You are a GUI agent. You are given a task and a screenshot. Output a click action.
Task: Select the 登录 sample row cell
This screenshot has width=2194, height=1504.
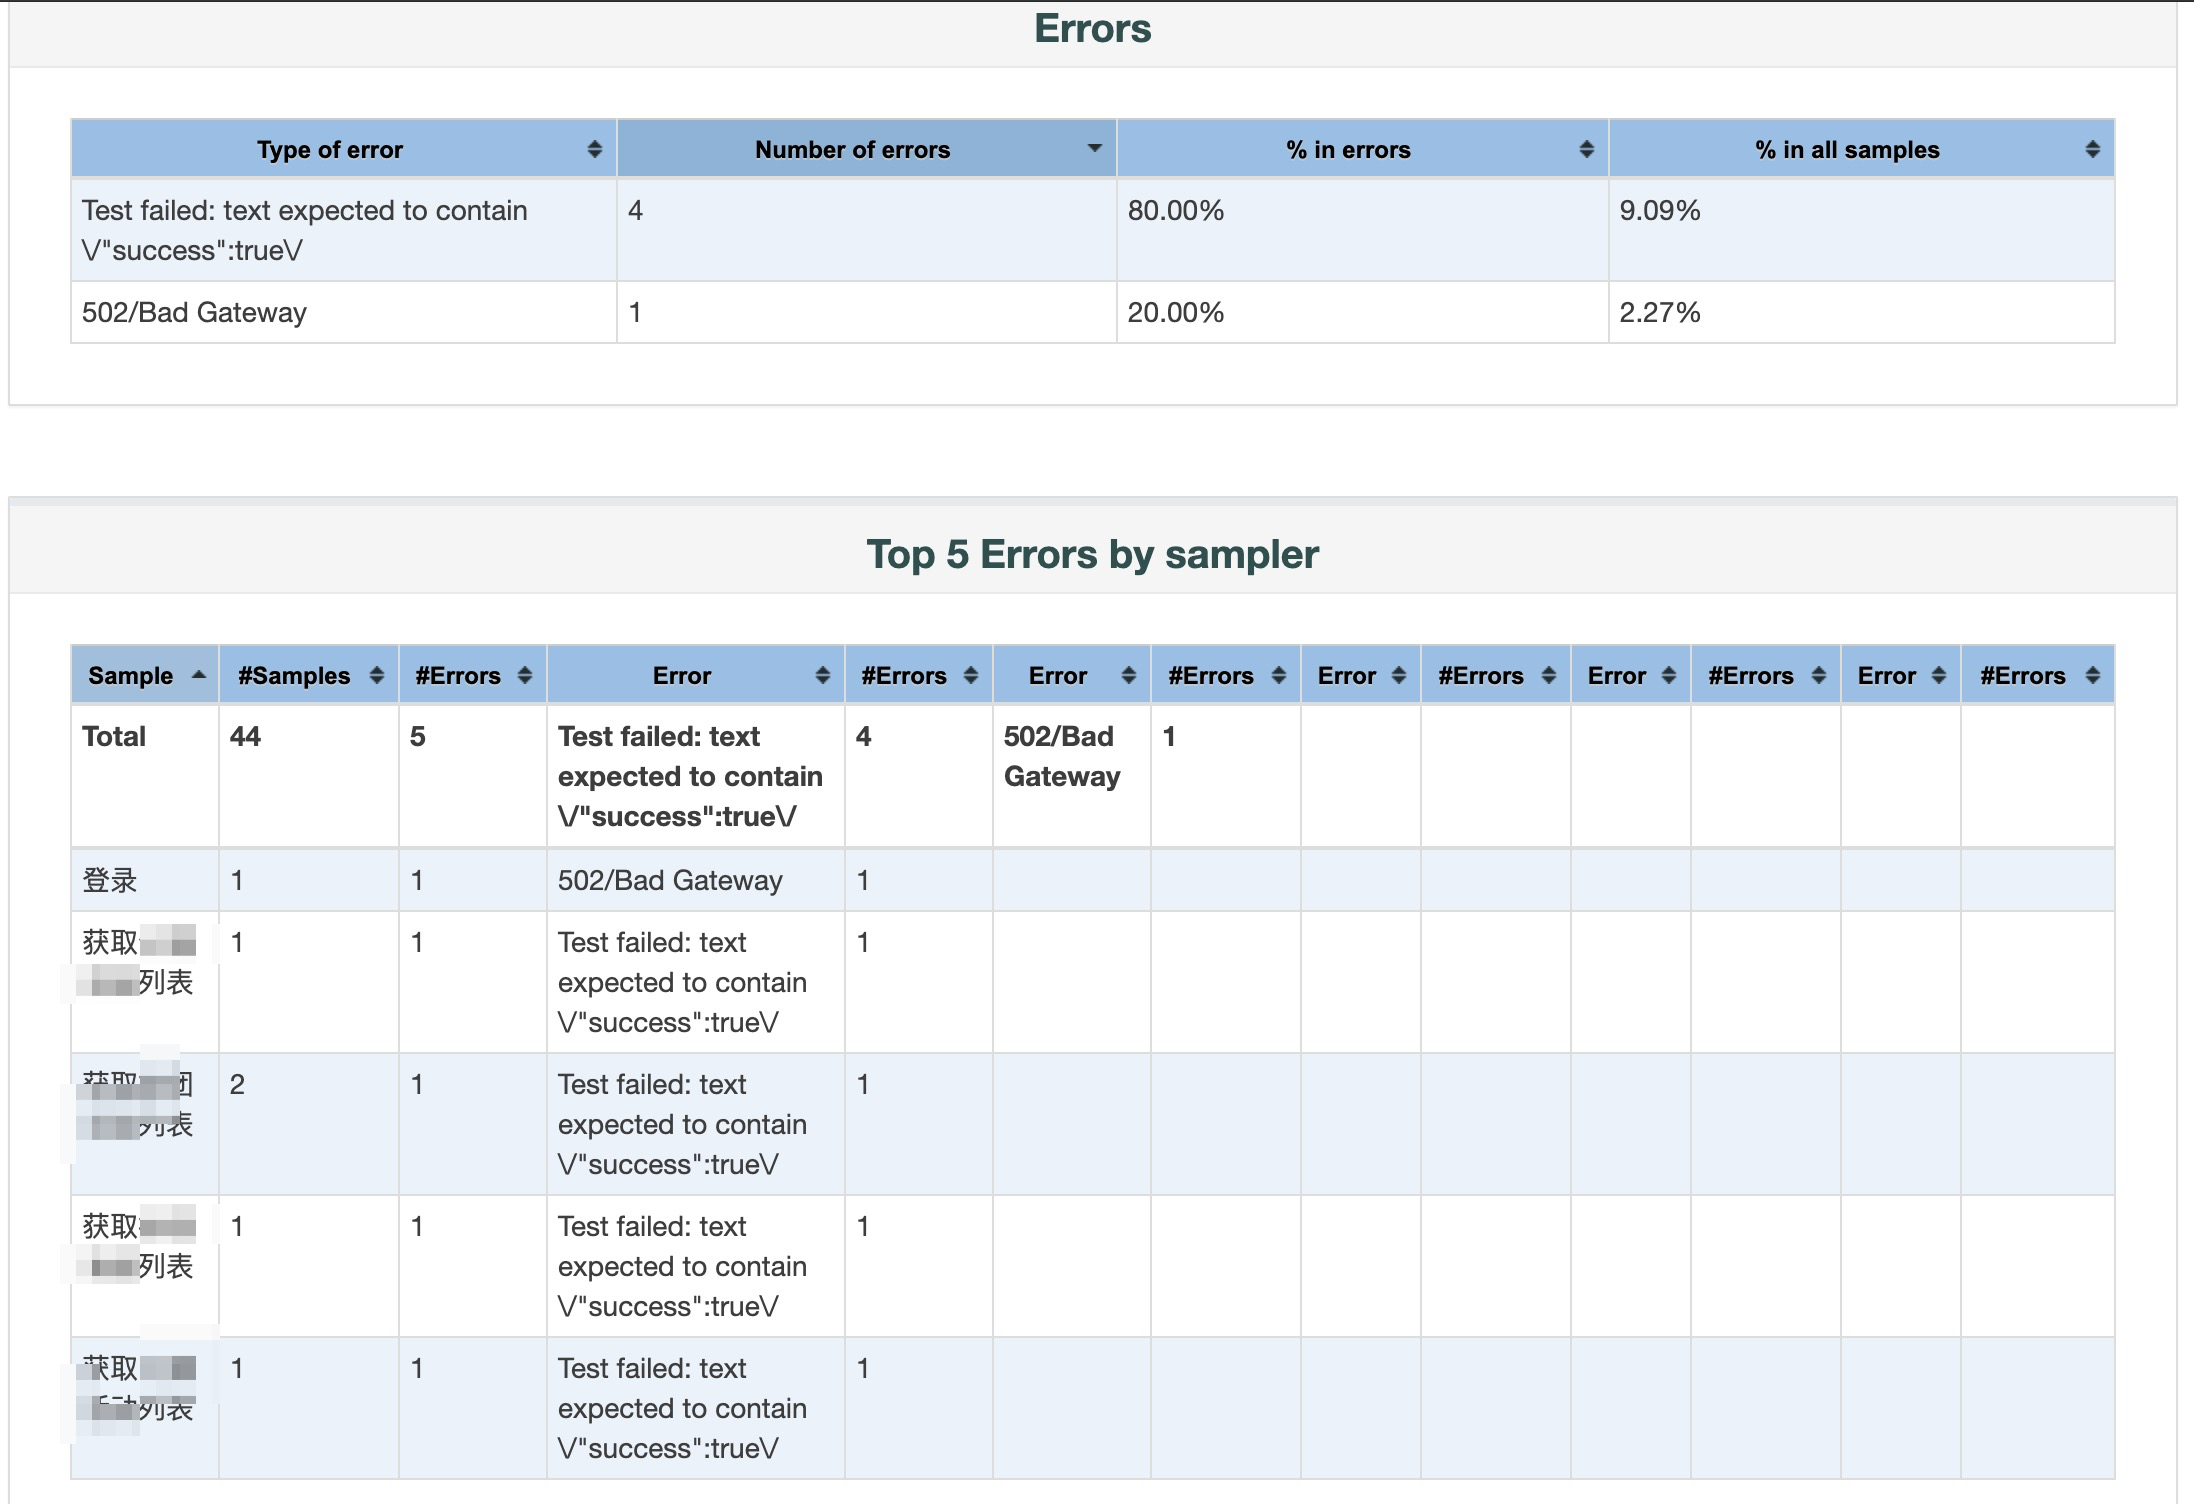(109, 880)
